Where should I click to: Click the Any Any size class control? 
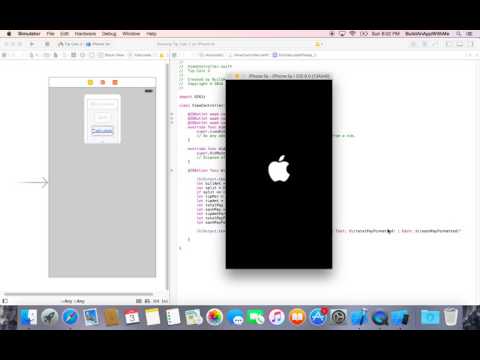pos(73,301)
